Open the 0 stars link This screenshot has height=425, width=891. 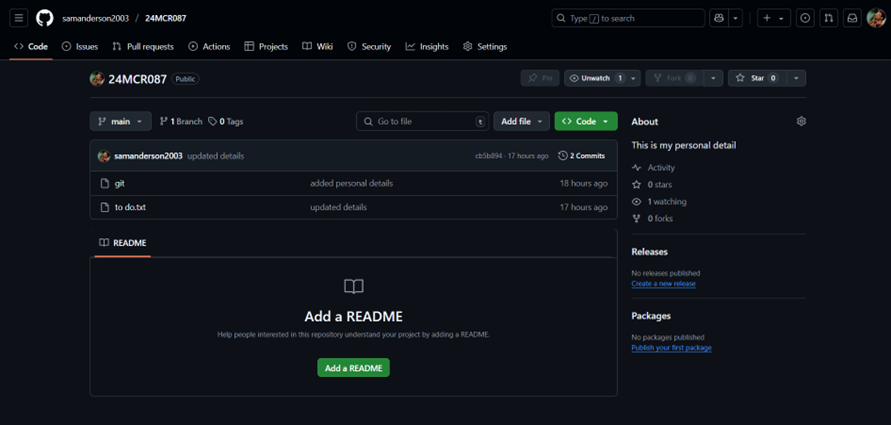[652, 185]
